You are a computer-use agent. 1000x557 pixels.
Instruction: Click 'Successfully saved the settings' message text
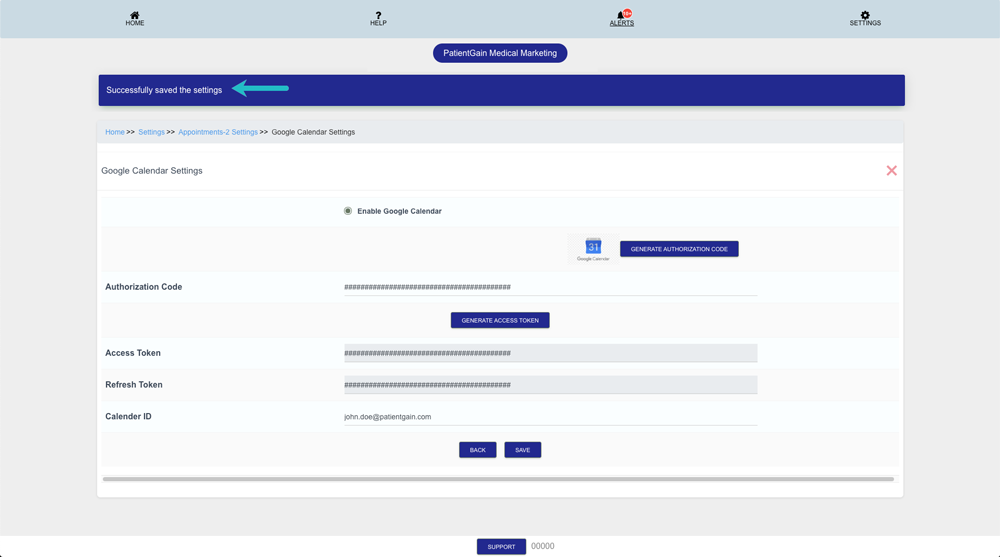click(x=164, y=90)
